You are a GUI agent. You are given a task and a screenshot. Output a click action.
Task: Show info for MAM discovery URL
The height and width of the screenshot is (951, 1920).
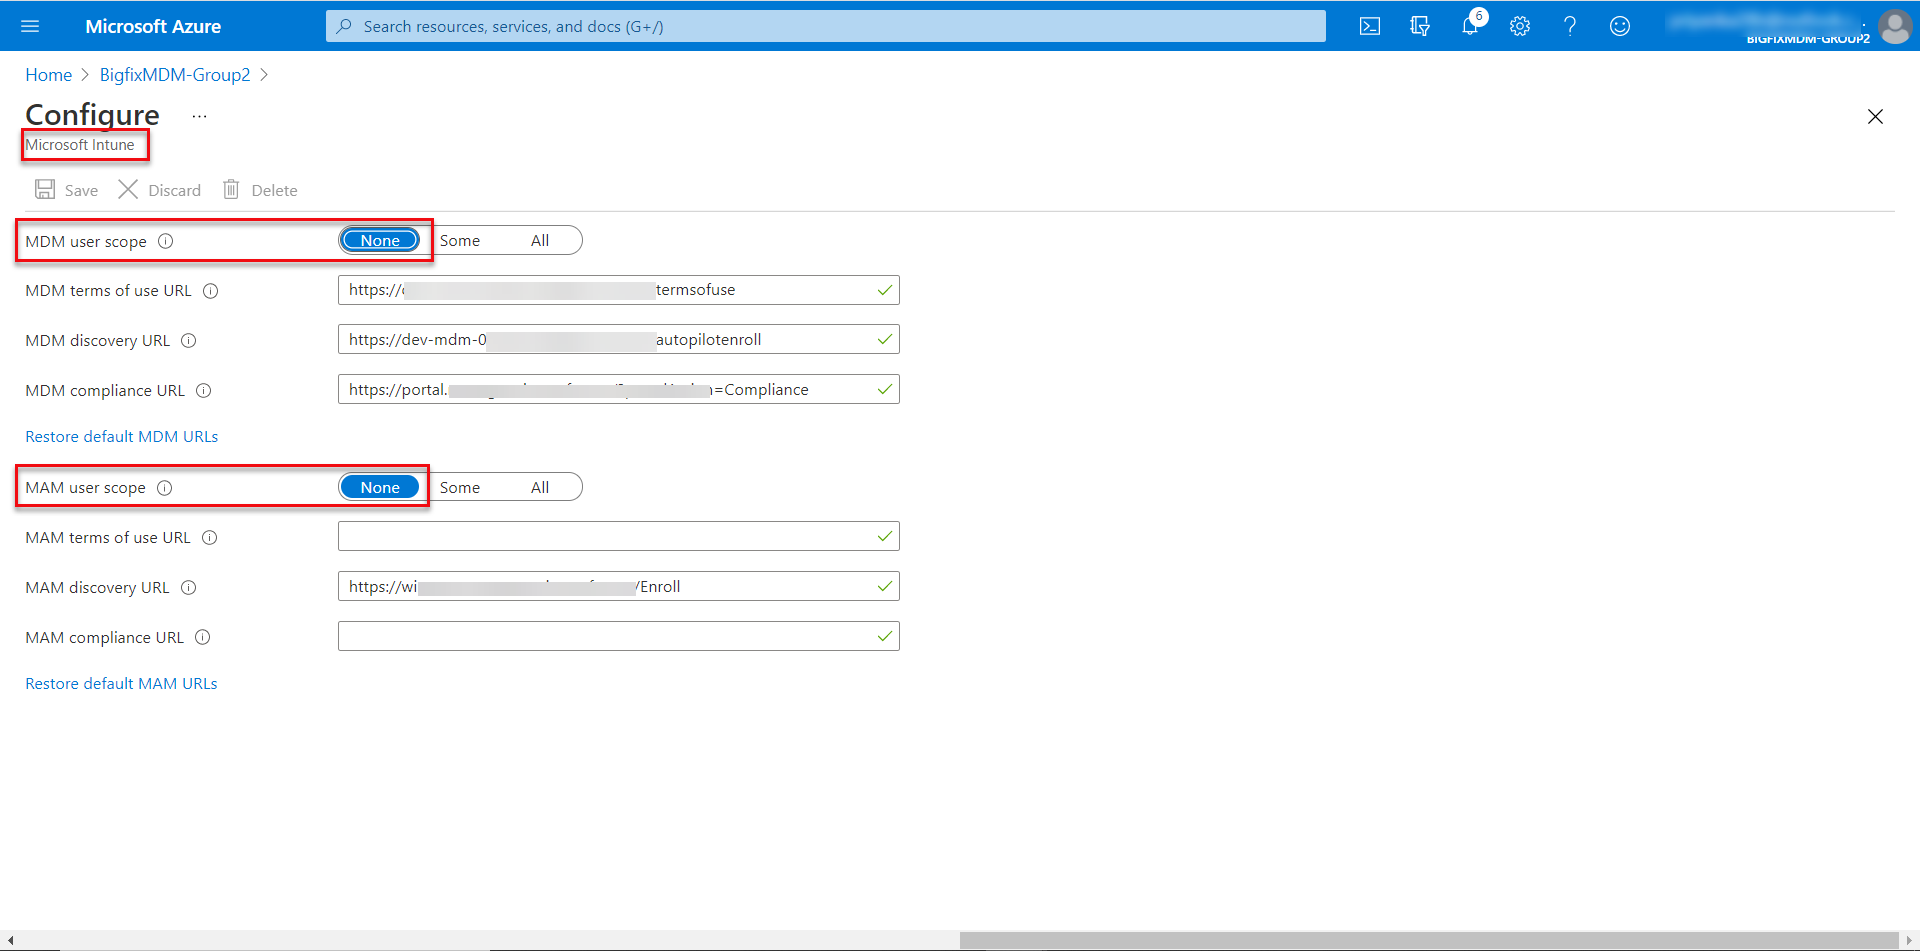pos(188,588)
